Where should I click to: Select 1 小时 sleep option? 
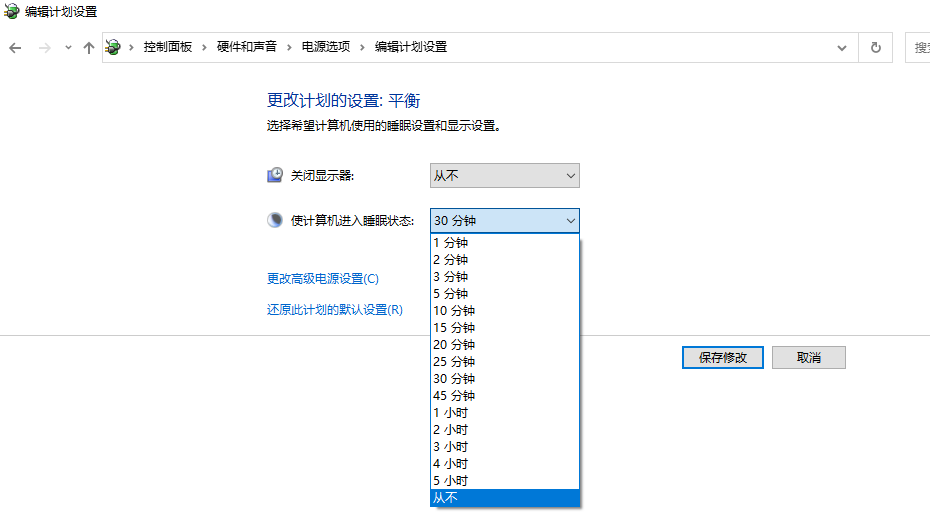point(505,413)
